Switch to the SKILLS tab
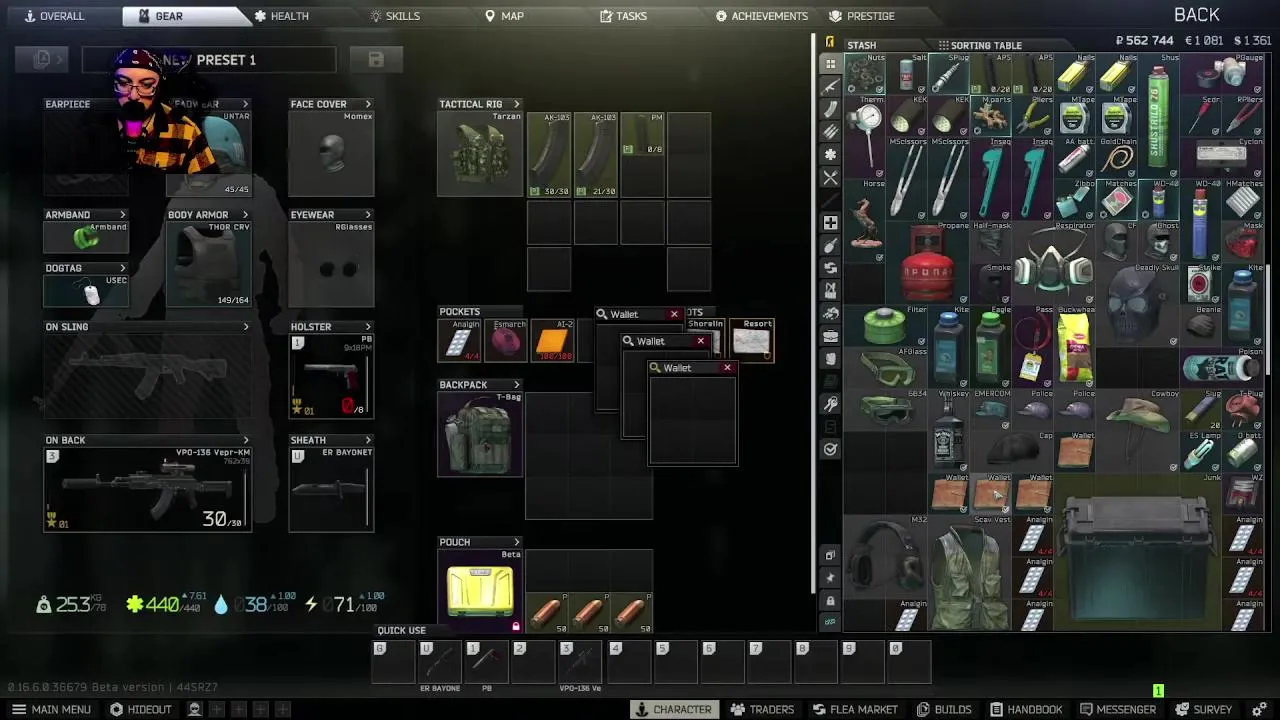 coord(395,16)
